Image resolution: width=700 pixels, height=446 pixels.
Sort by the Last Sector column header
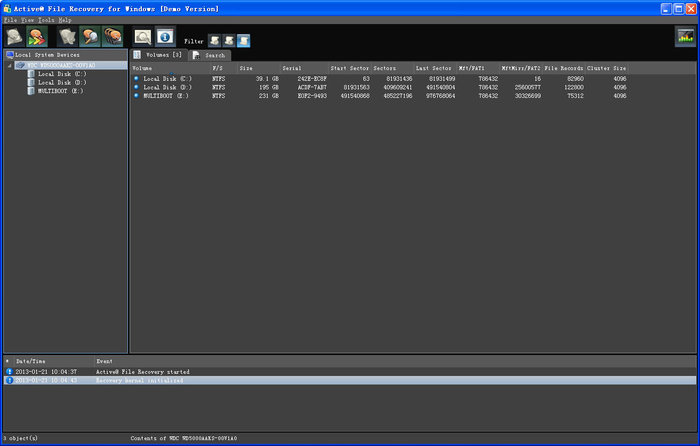point(435,68)
